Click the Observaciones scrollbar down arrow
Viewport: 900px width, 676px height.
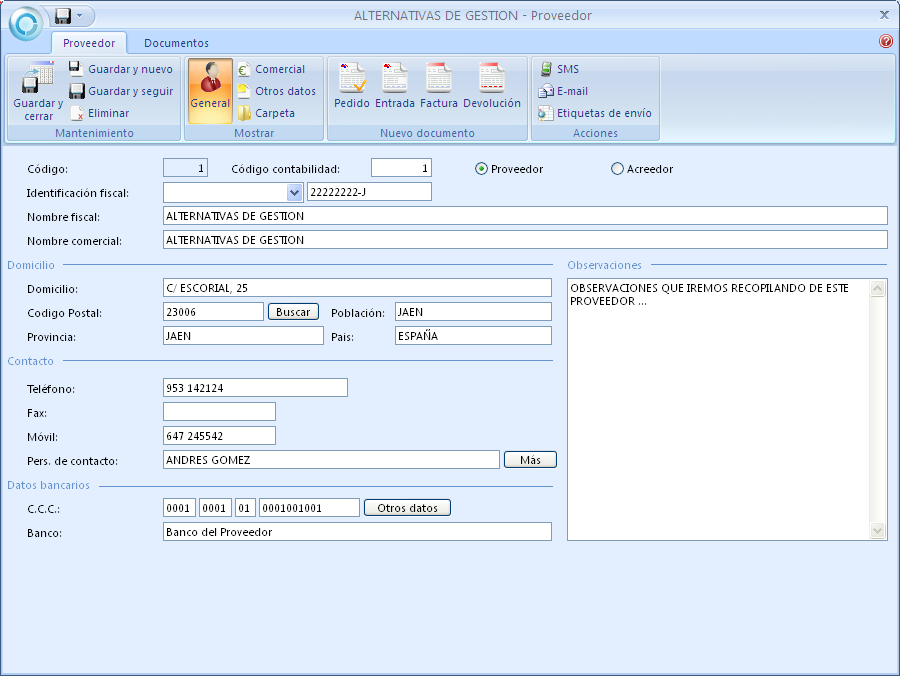878,531
